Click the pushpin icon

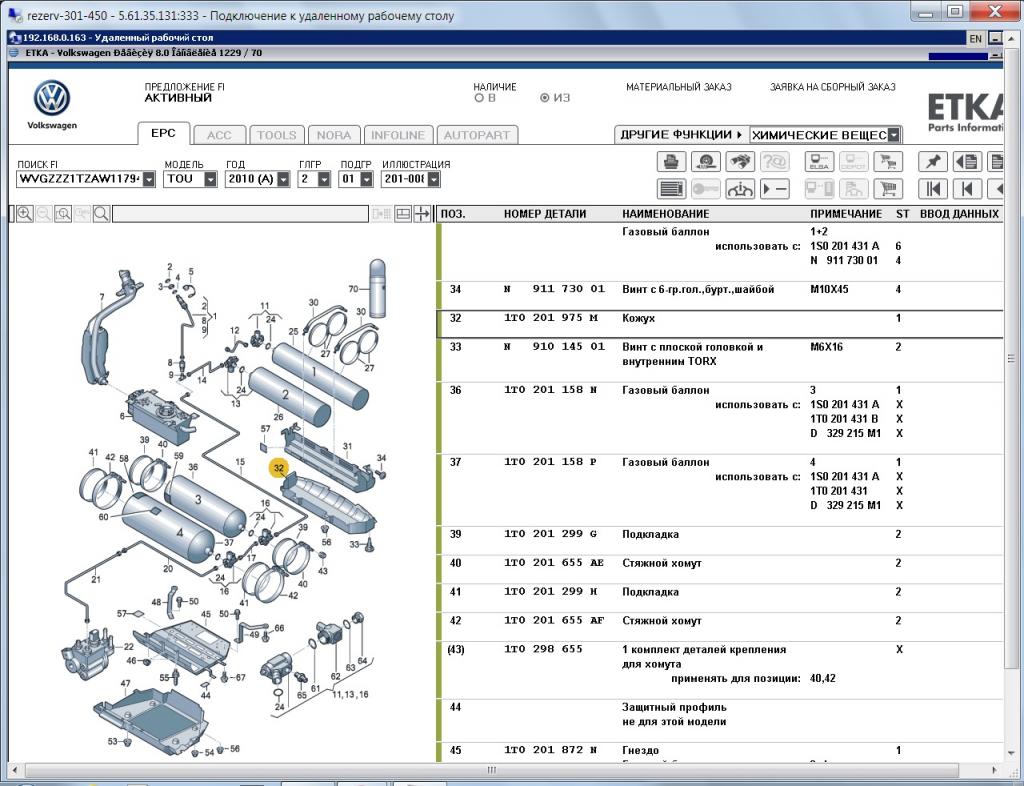933,161
